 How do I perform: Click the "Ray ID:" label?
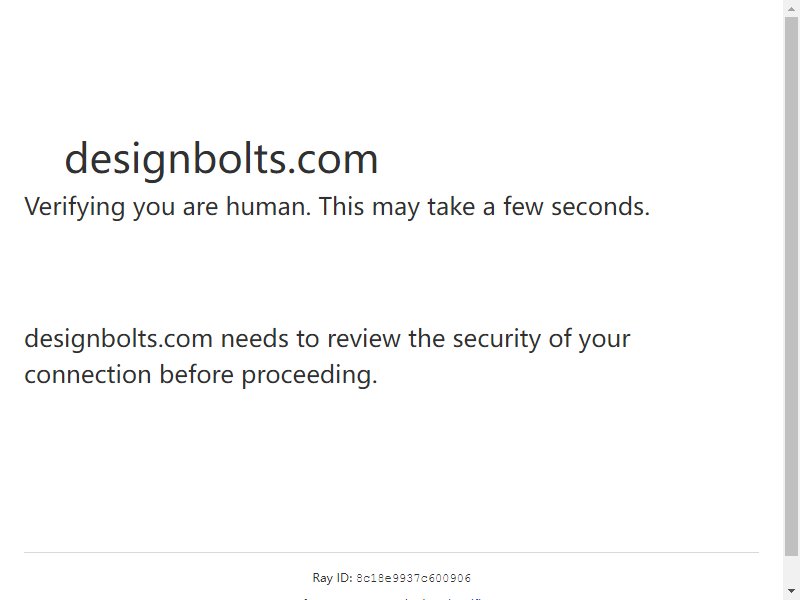click(x=333, y=578)
